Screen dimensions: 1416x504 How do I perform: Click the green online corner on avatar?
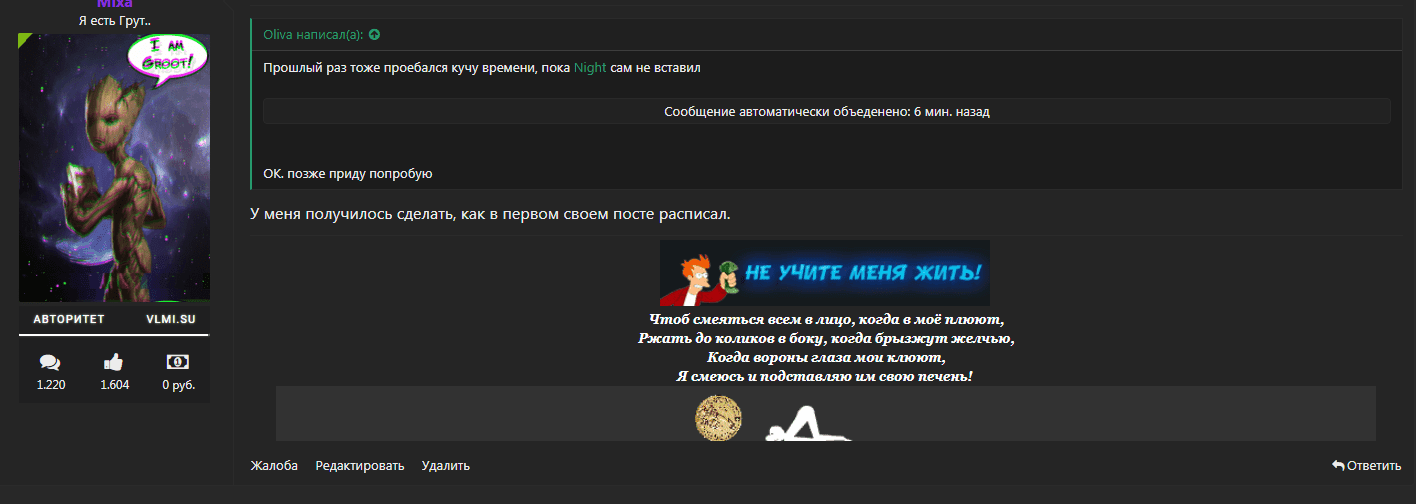click(25, 40)
